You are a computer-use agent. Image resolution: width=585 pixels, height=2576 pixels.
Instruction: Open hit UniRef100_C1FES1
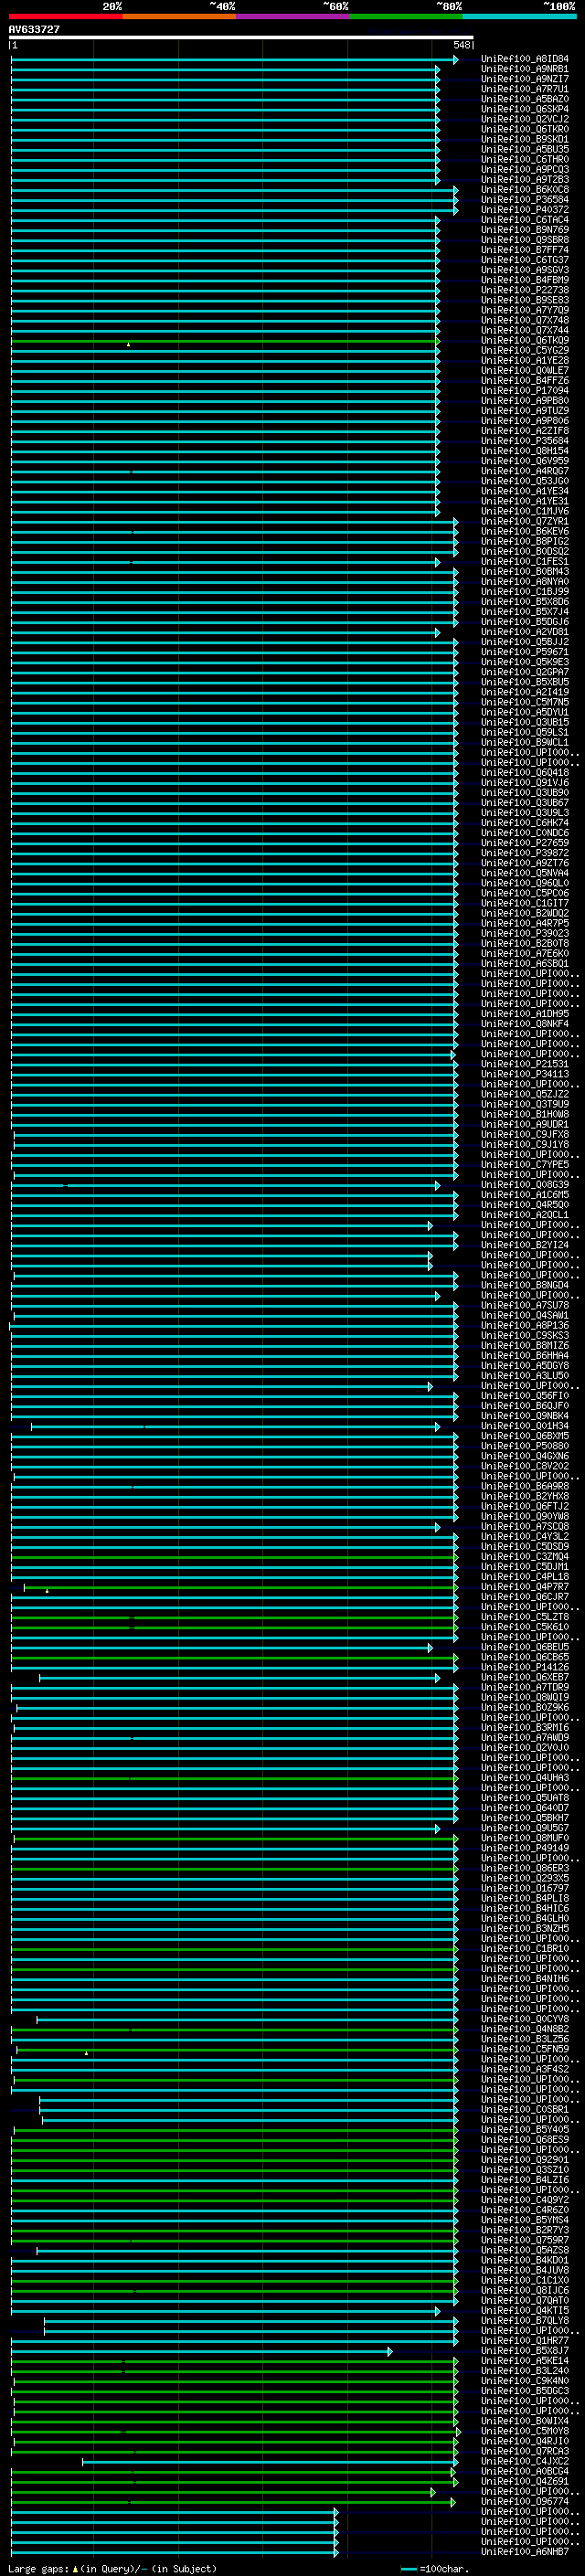click(525, 562)
